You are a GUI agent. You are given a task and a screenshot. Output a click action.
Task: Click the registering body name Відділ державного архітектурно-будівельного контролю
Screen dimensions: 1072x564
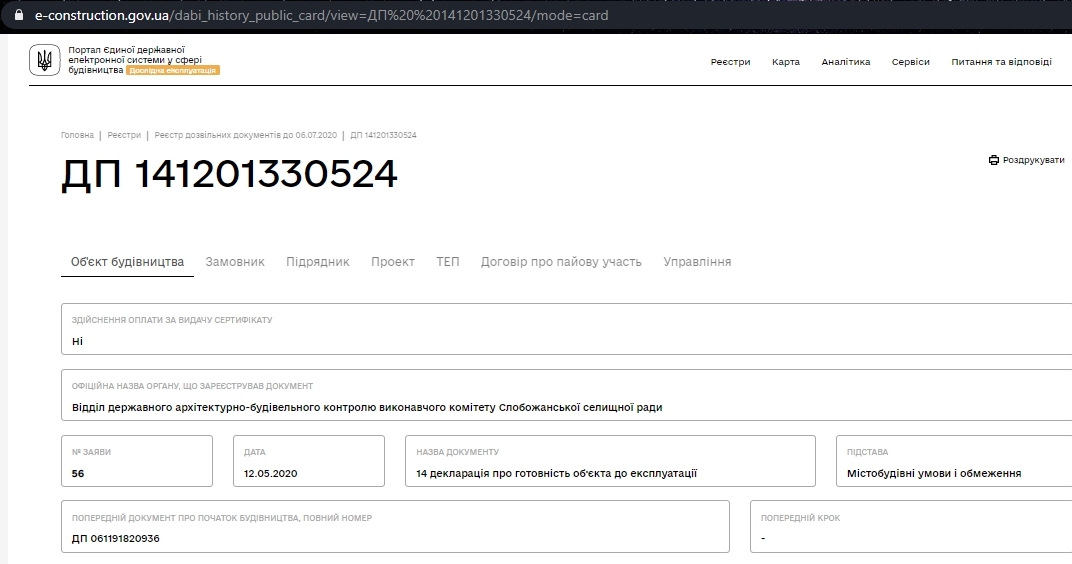tap(367, 407)
